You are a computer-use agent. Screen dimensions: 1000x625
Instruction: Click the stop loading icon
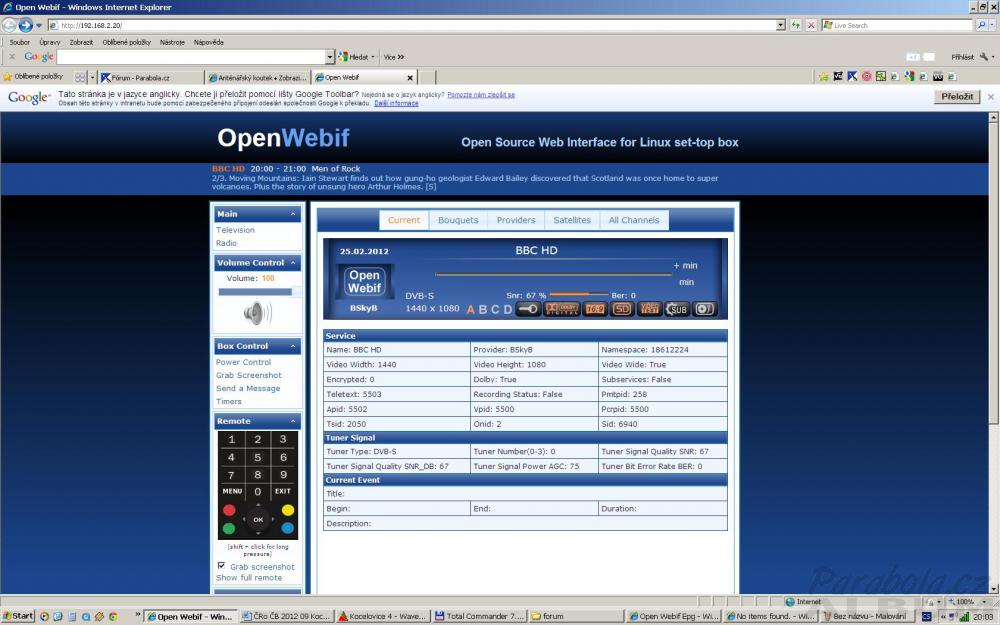pyautogui.click(x=811, y=26)
